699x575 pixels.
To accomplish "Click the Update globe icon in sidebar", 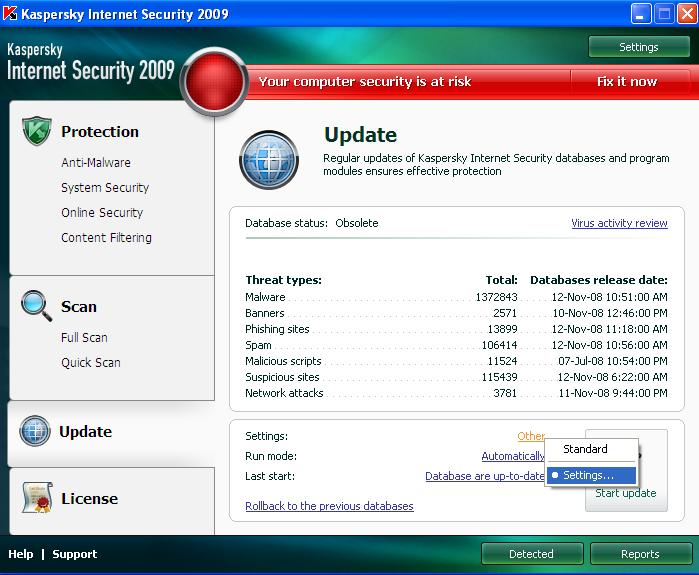I will (x=35, y=431).
